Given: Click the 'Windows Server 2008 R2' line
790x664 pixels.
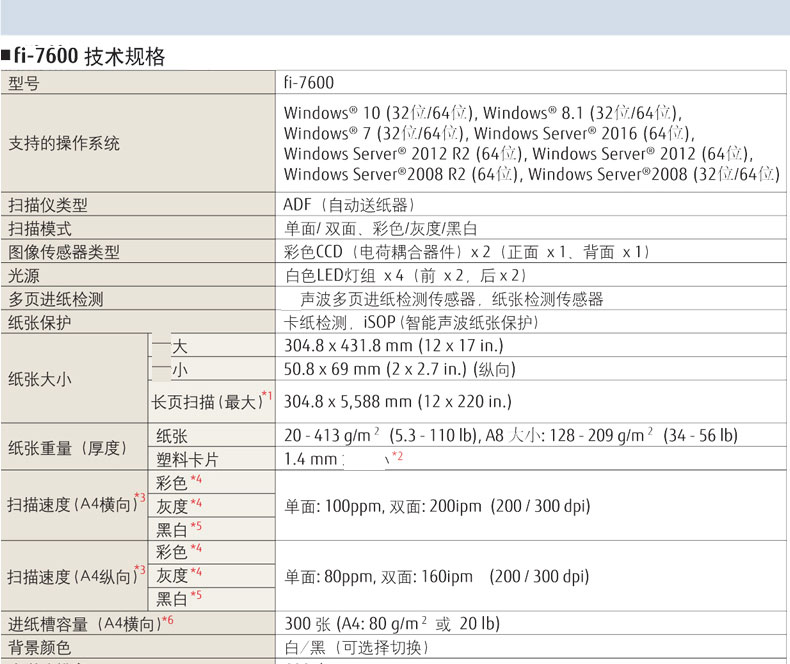Looking at the screenshot, I should click(x=401, y=174).
